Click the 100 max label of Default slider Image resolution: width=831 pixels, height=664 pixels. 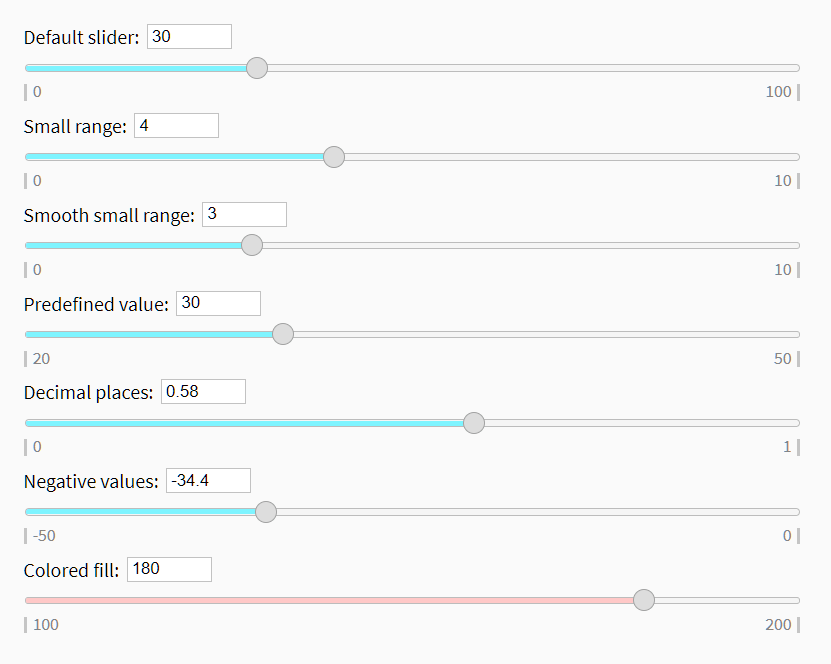coord(778,91)
